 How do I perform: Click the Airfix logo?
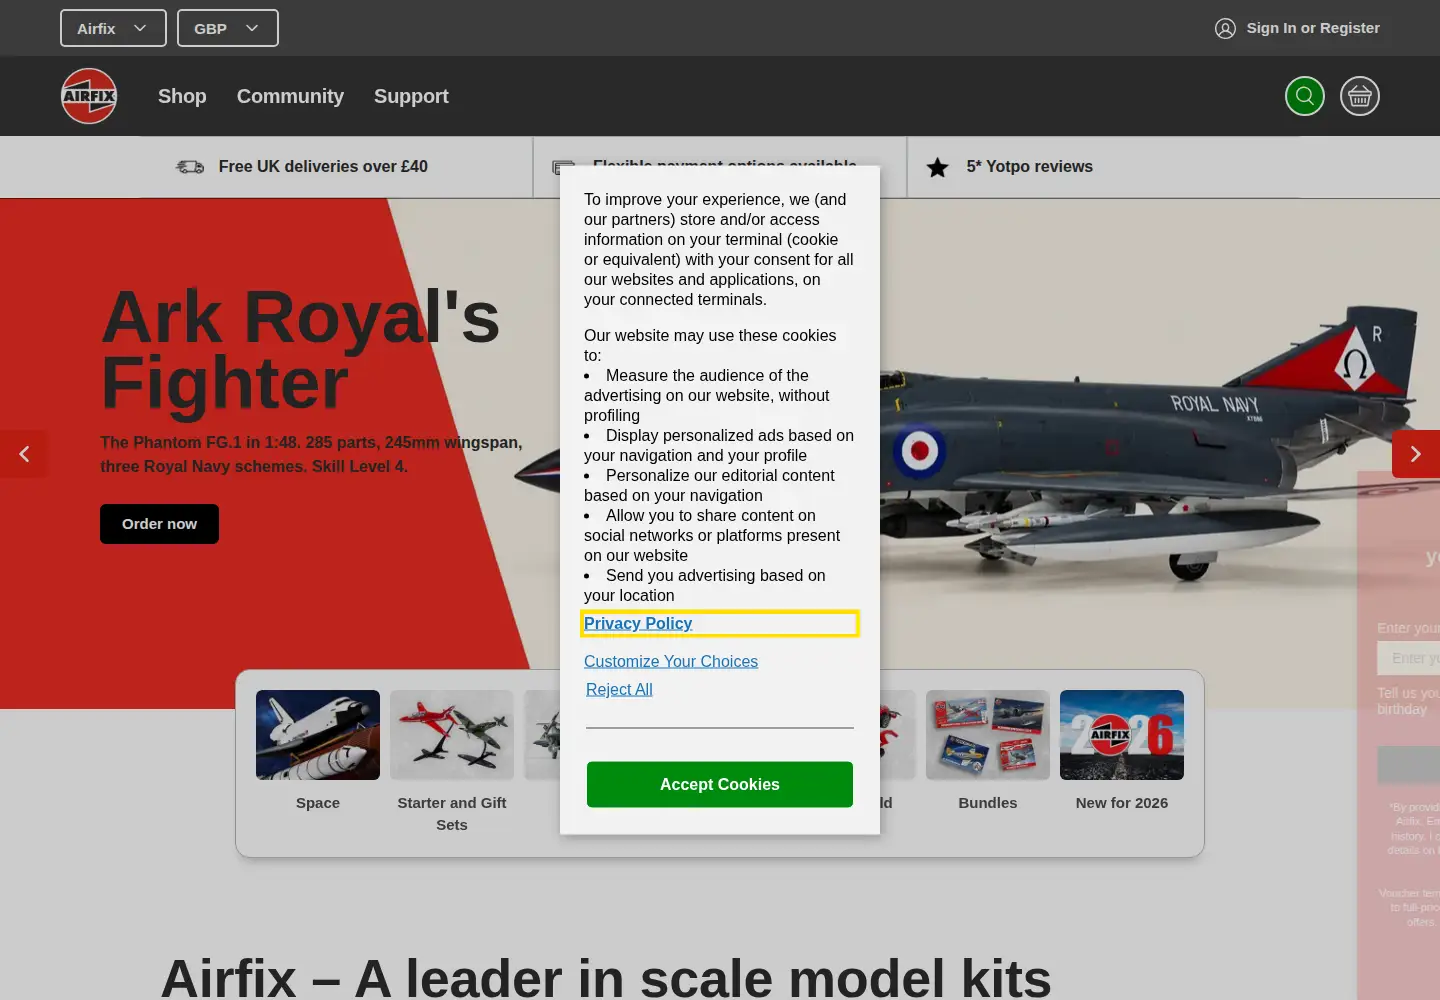tap(89, 96)
